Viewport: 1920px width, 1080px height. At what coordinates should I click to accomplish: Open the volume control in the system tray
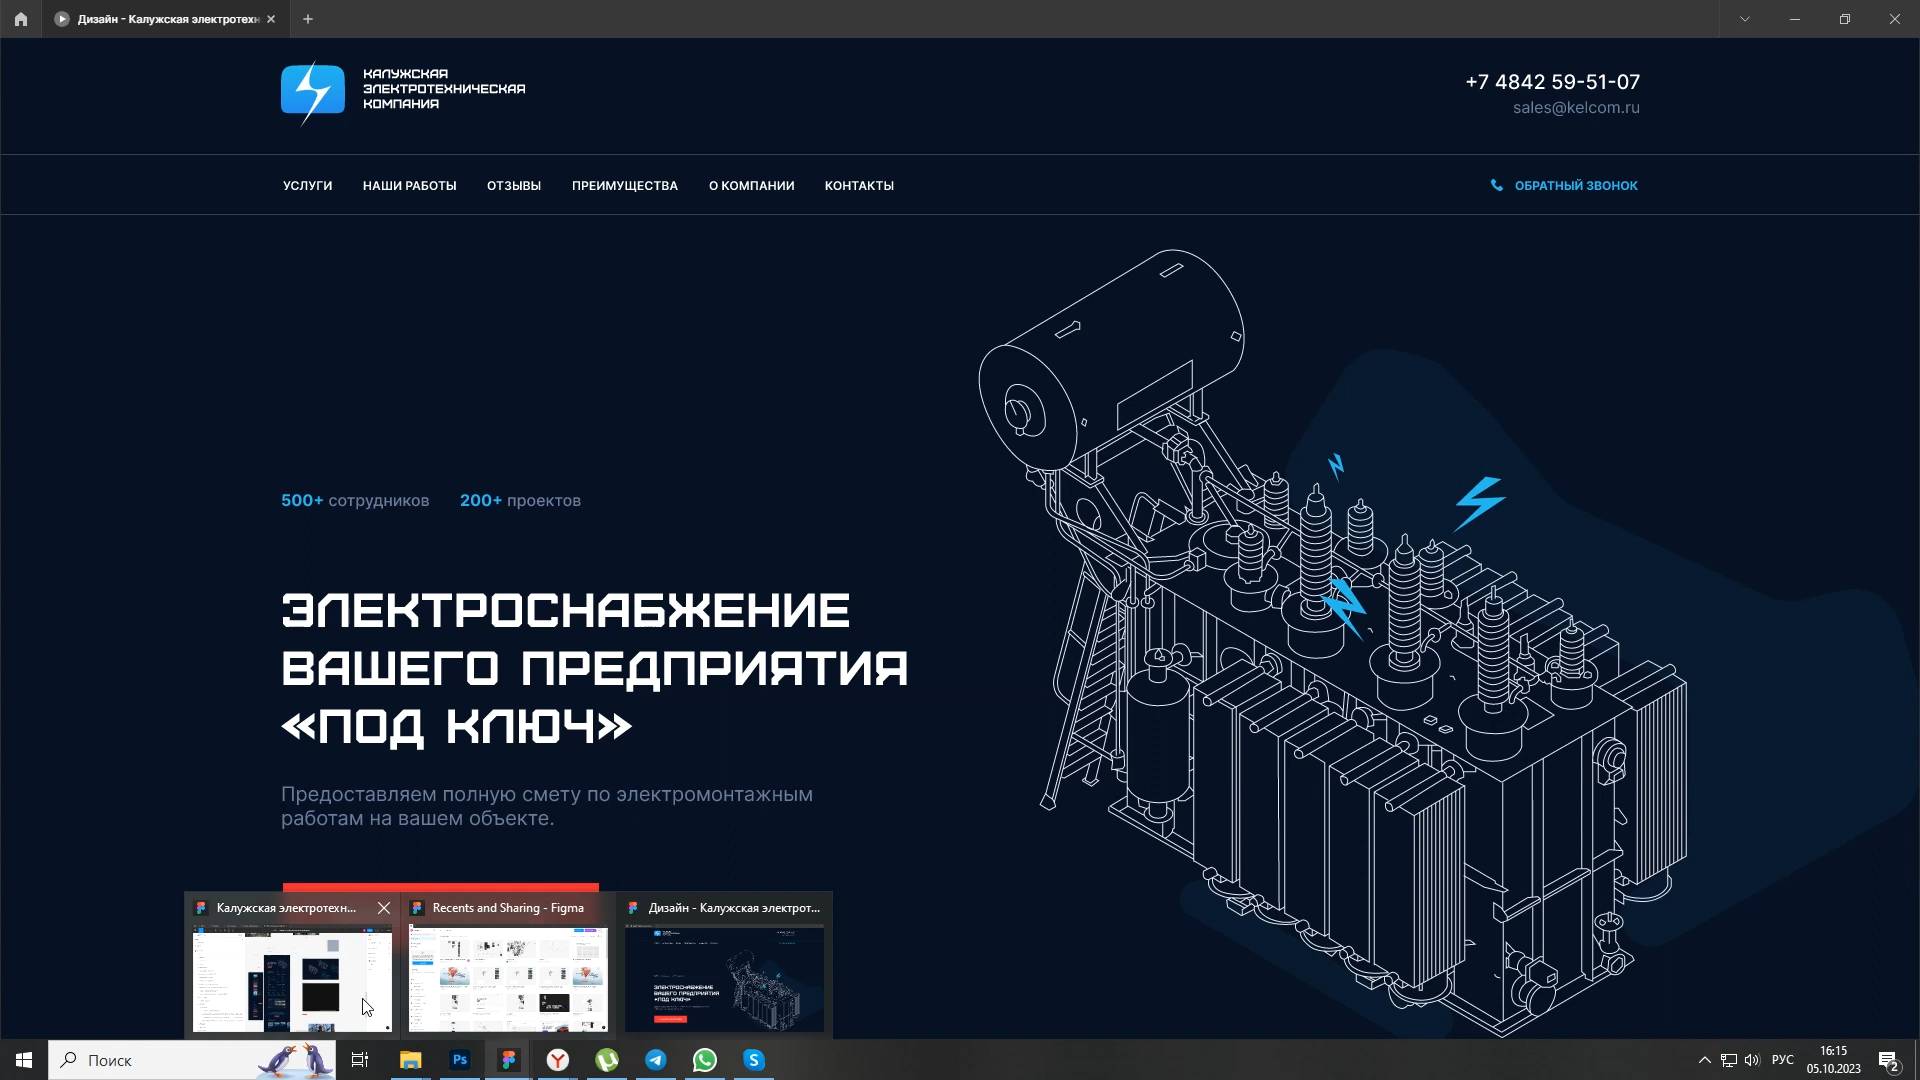point(1753,1060)
